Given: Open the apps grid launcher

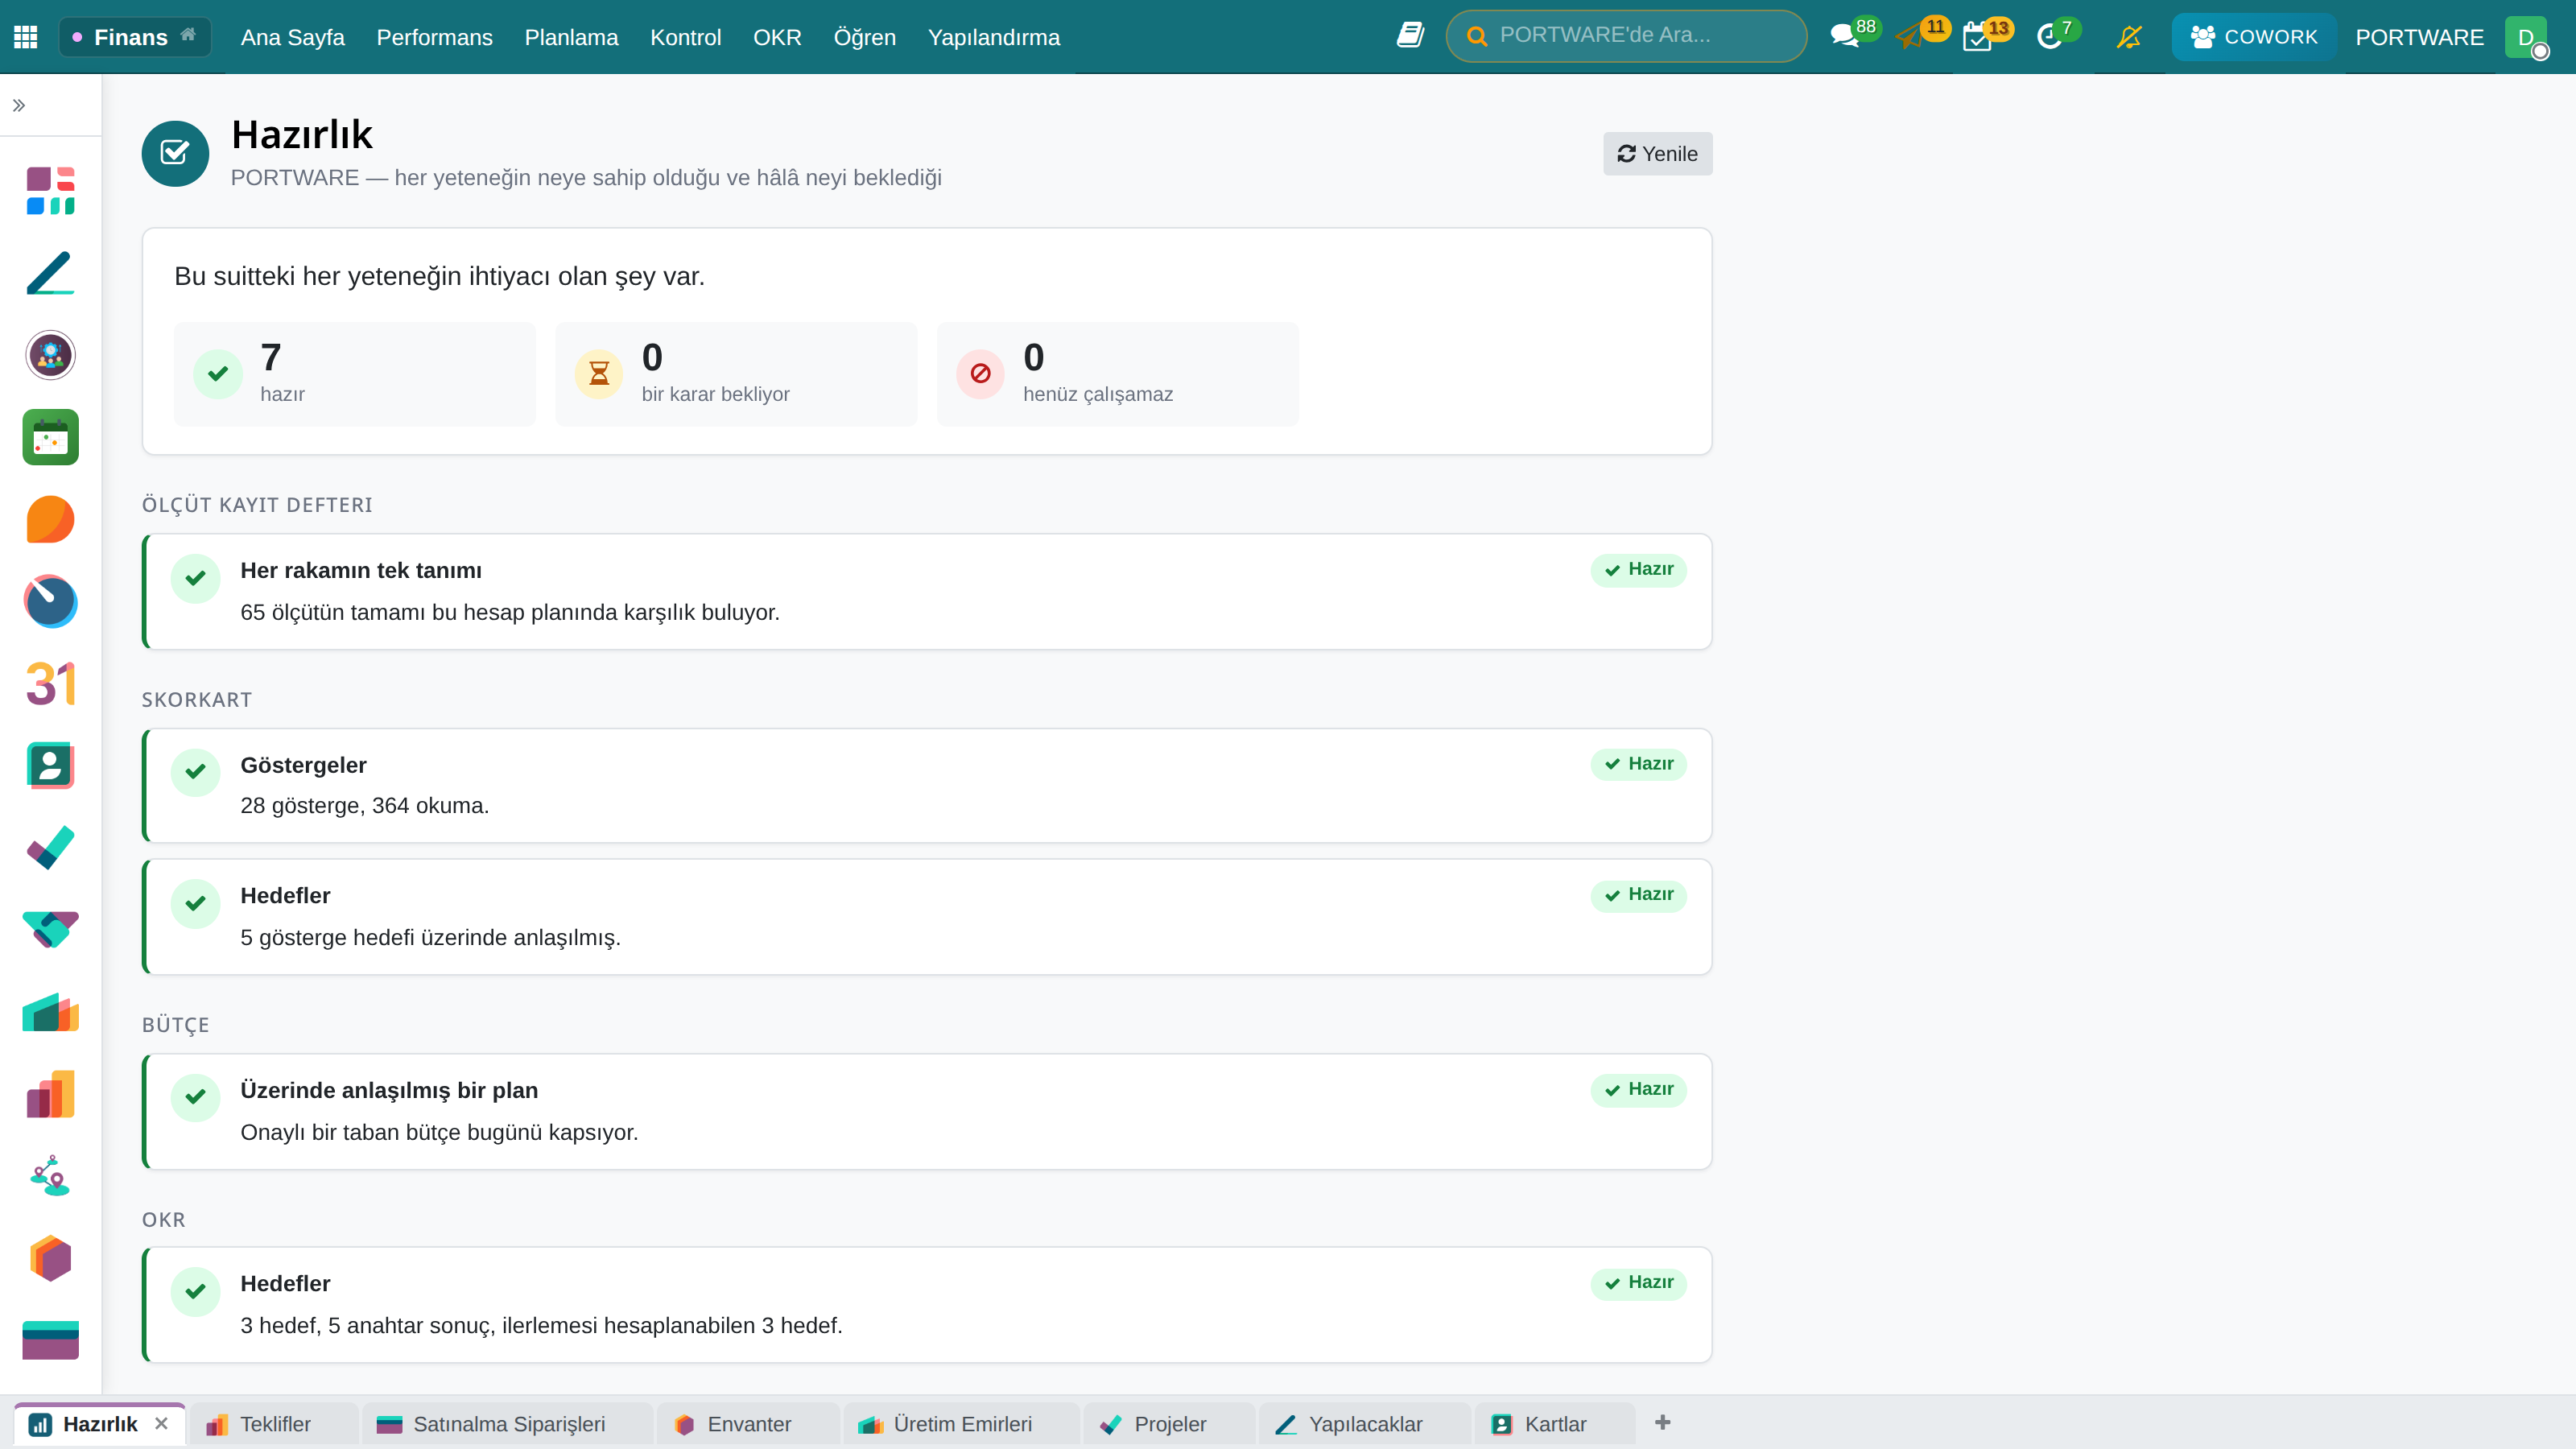Looking at the screenshot, I should tap(26, 37).
